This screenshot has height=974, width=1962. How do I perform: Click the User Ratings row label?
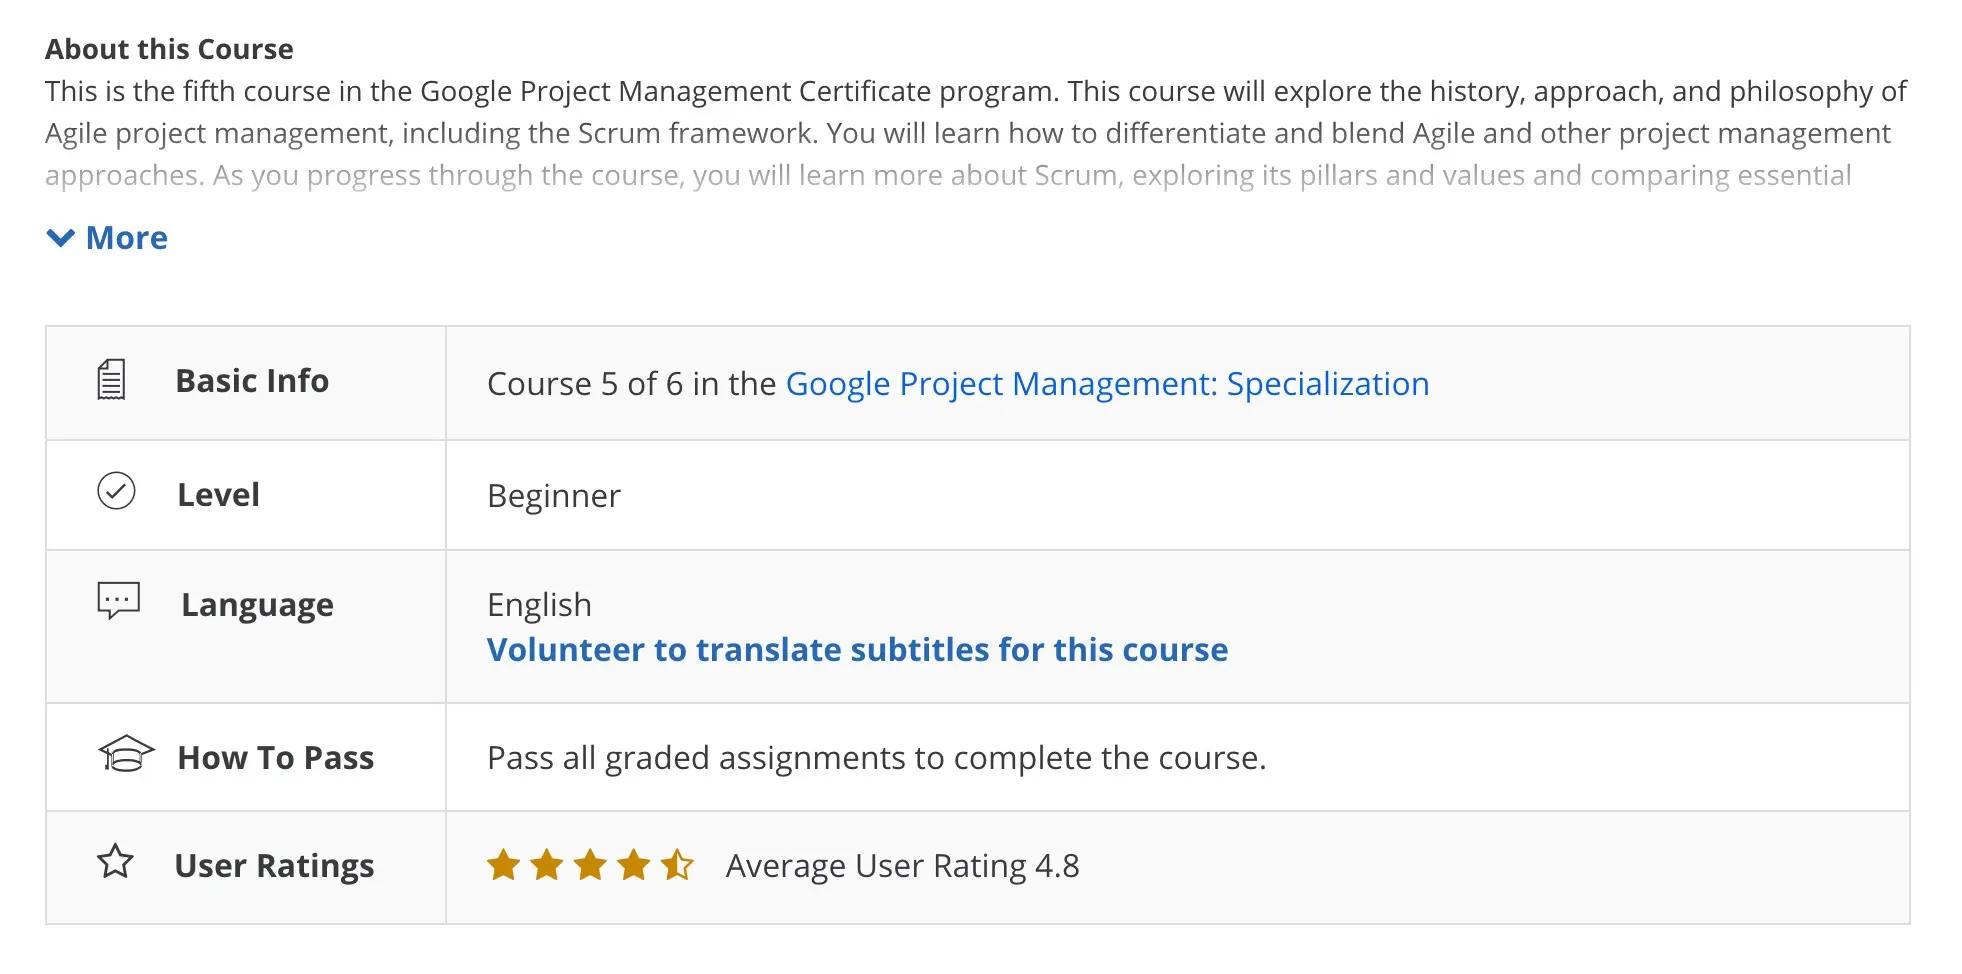point(274,865)
